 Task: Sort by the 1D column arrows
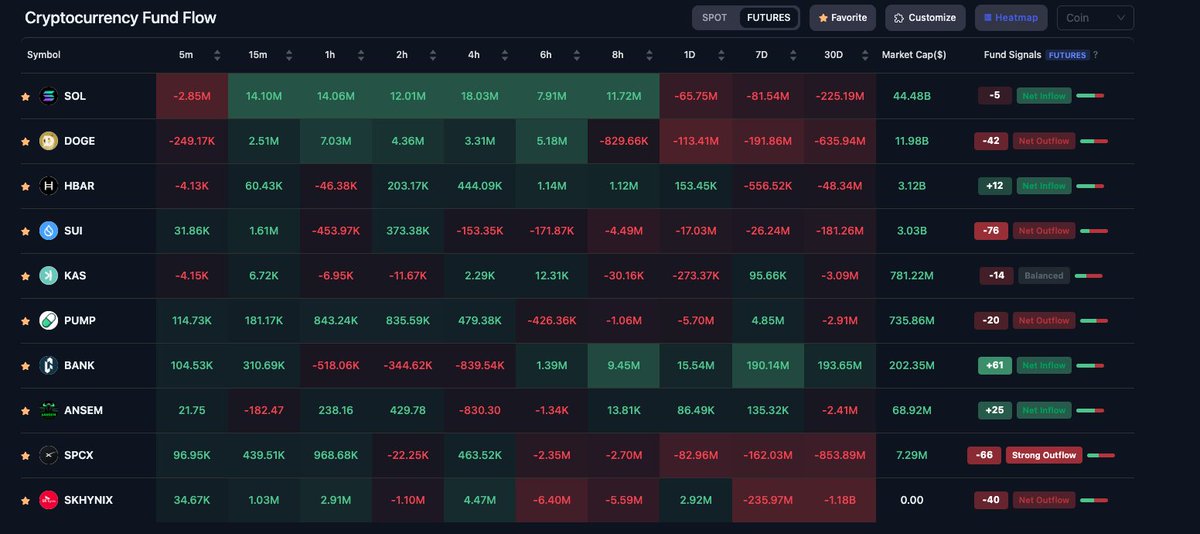pos(721,55)
